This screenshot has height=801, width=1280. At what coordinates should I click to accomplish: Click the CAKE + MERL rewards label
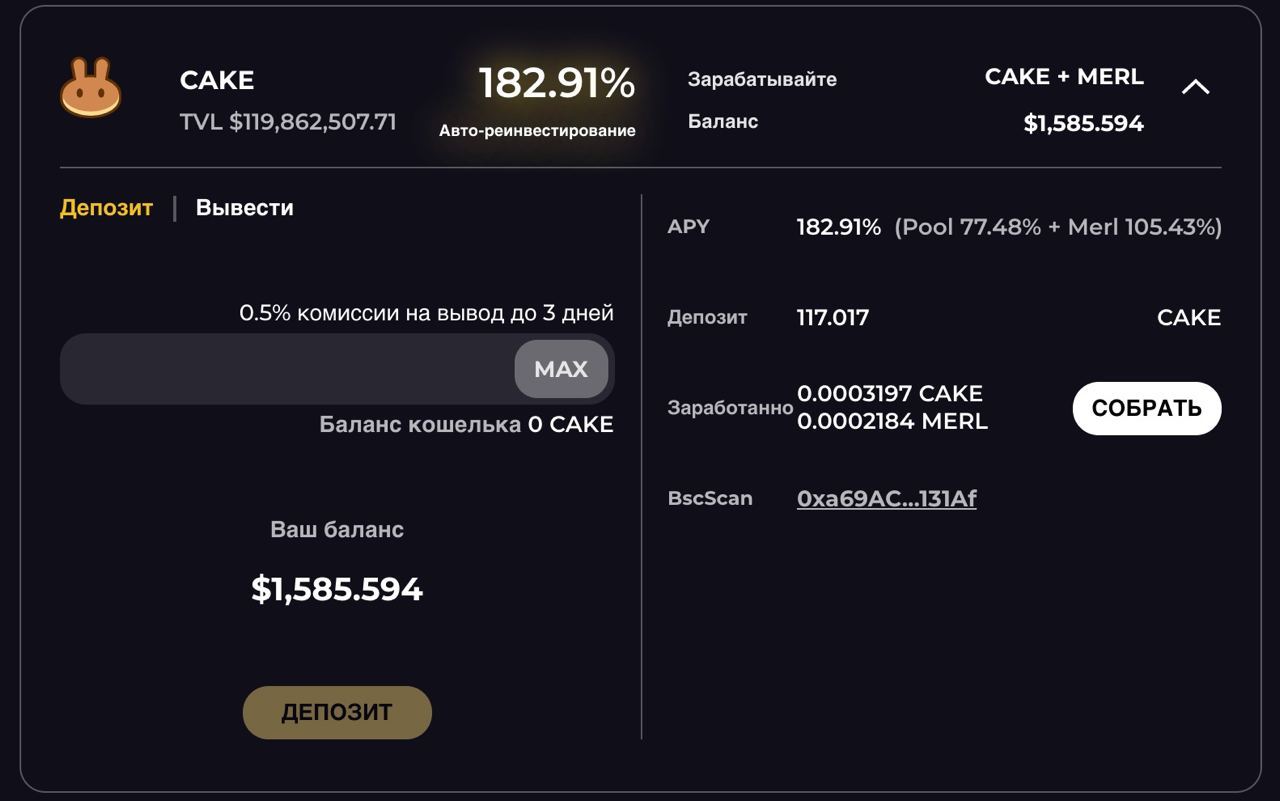(1064, 77)
